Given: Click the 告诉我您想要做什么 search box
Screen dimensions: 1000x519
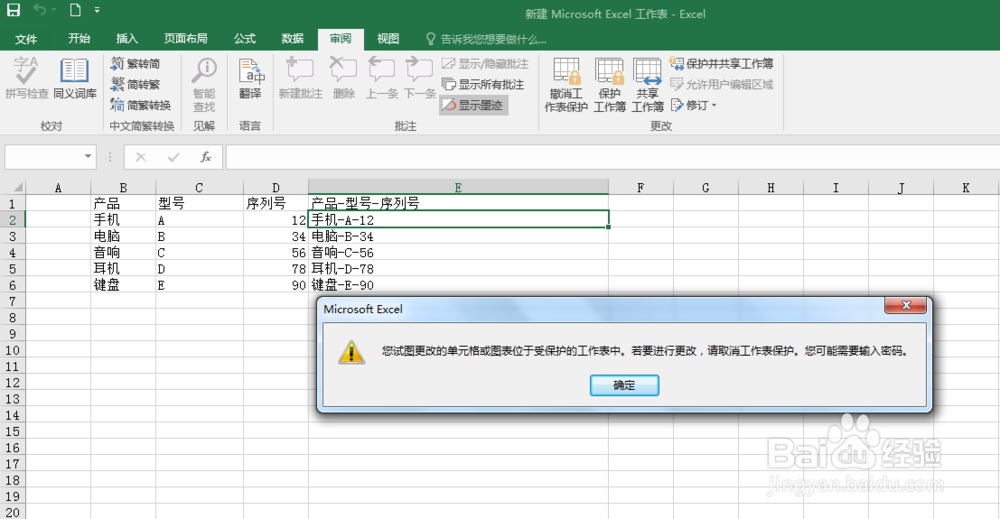Looking at the screenshot, I should click(487, 40).
